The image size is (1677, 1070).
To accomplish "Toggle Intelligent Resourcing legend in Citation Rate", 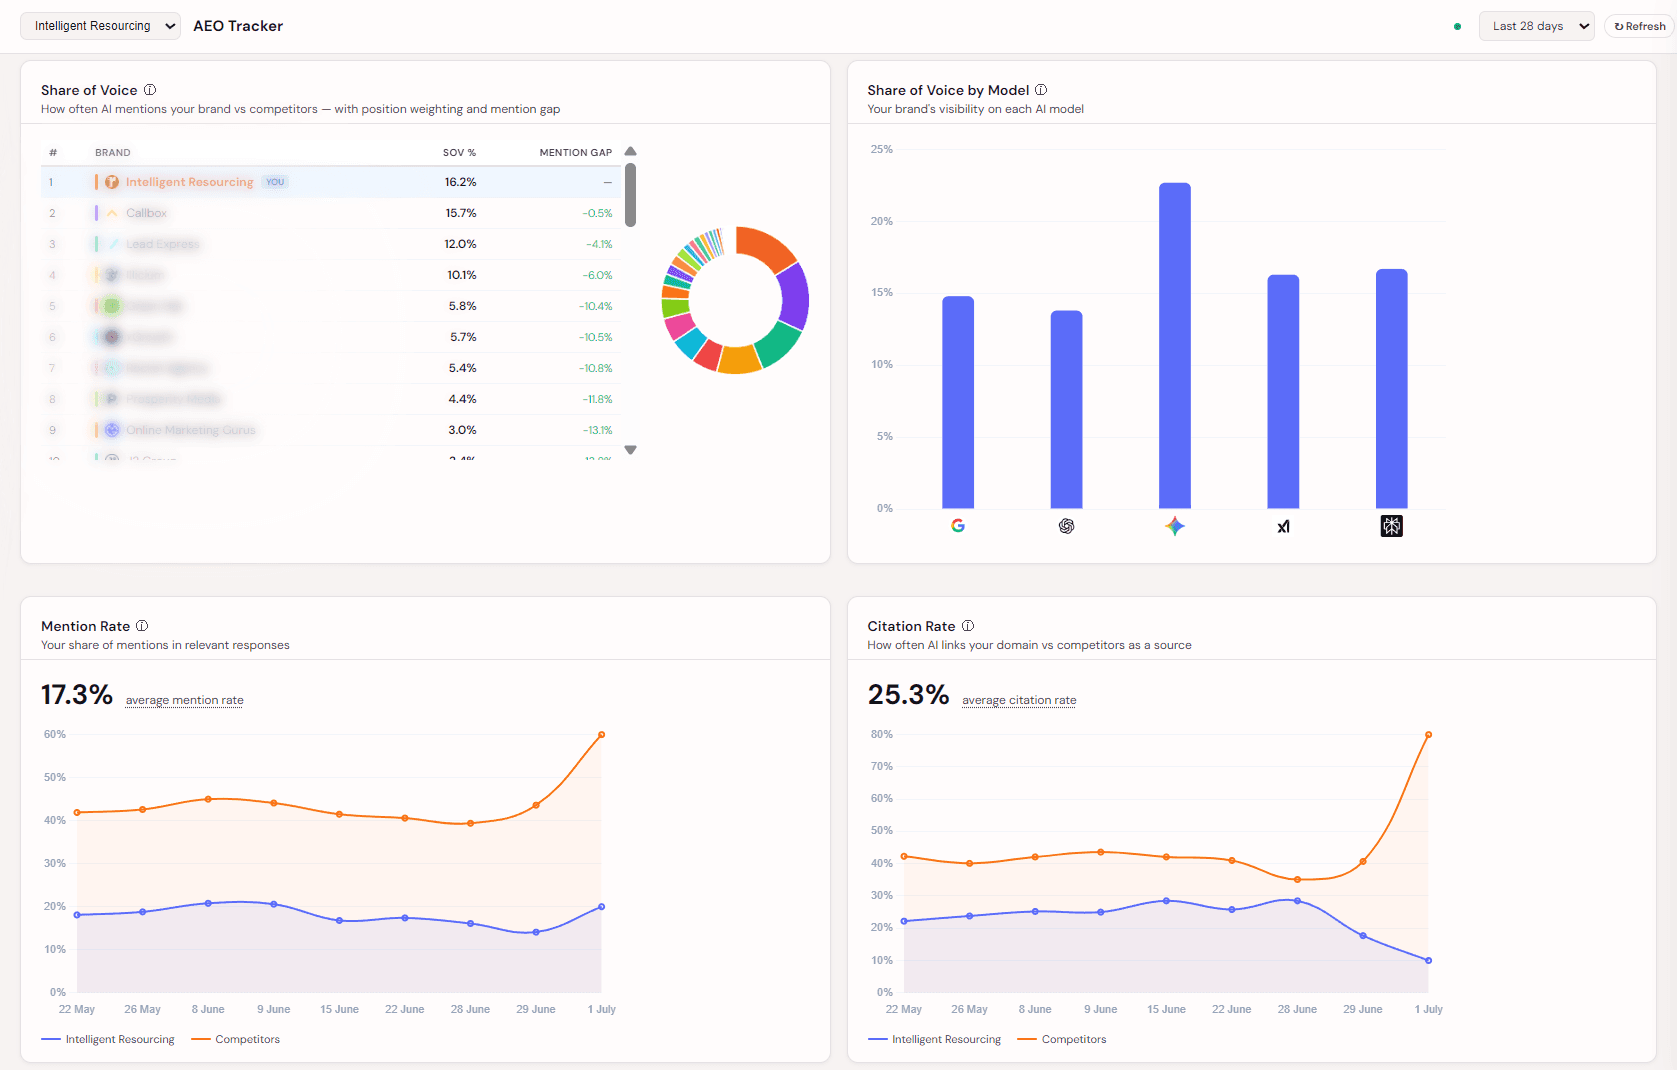I will (x=935, y=1039).
